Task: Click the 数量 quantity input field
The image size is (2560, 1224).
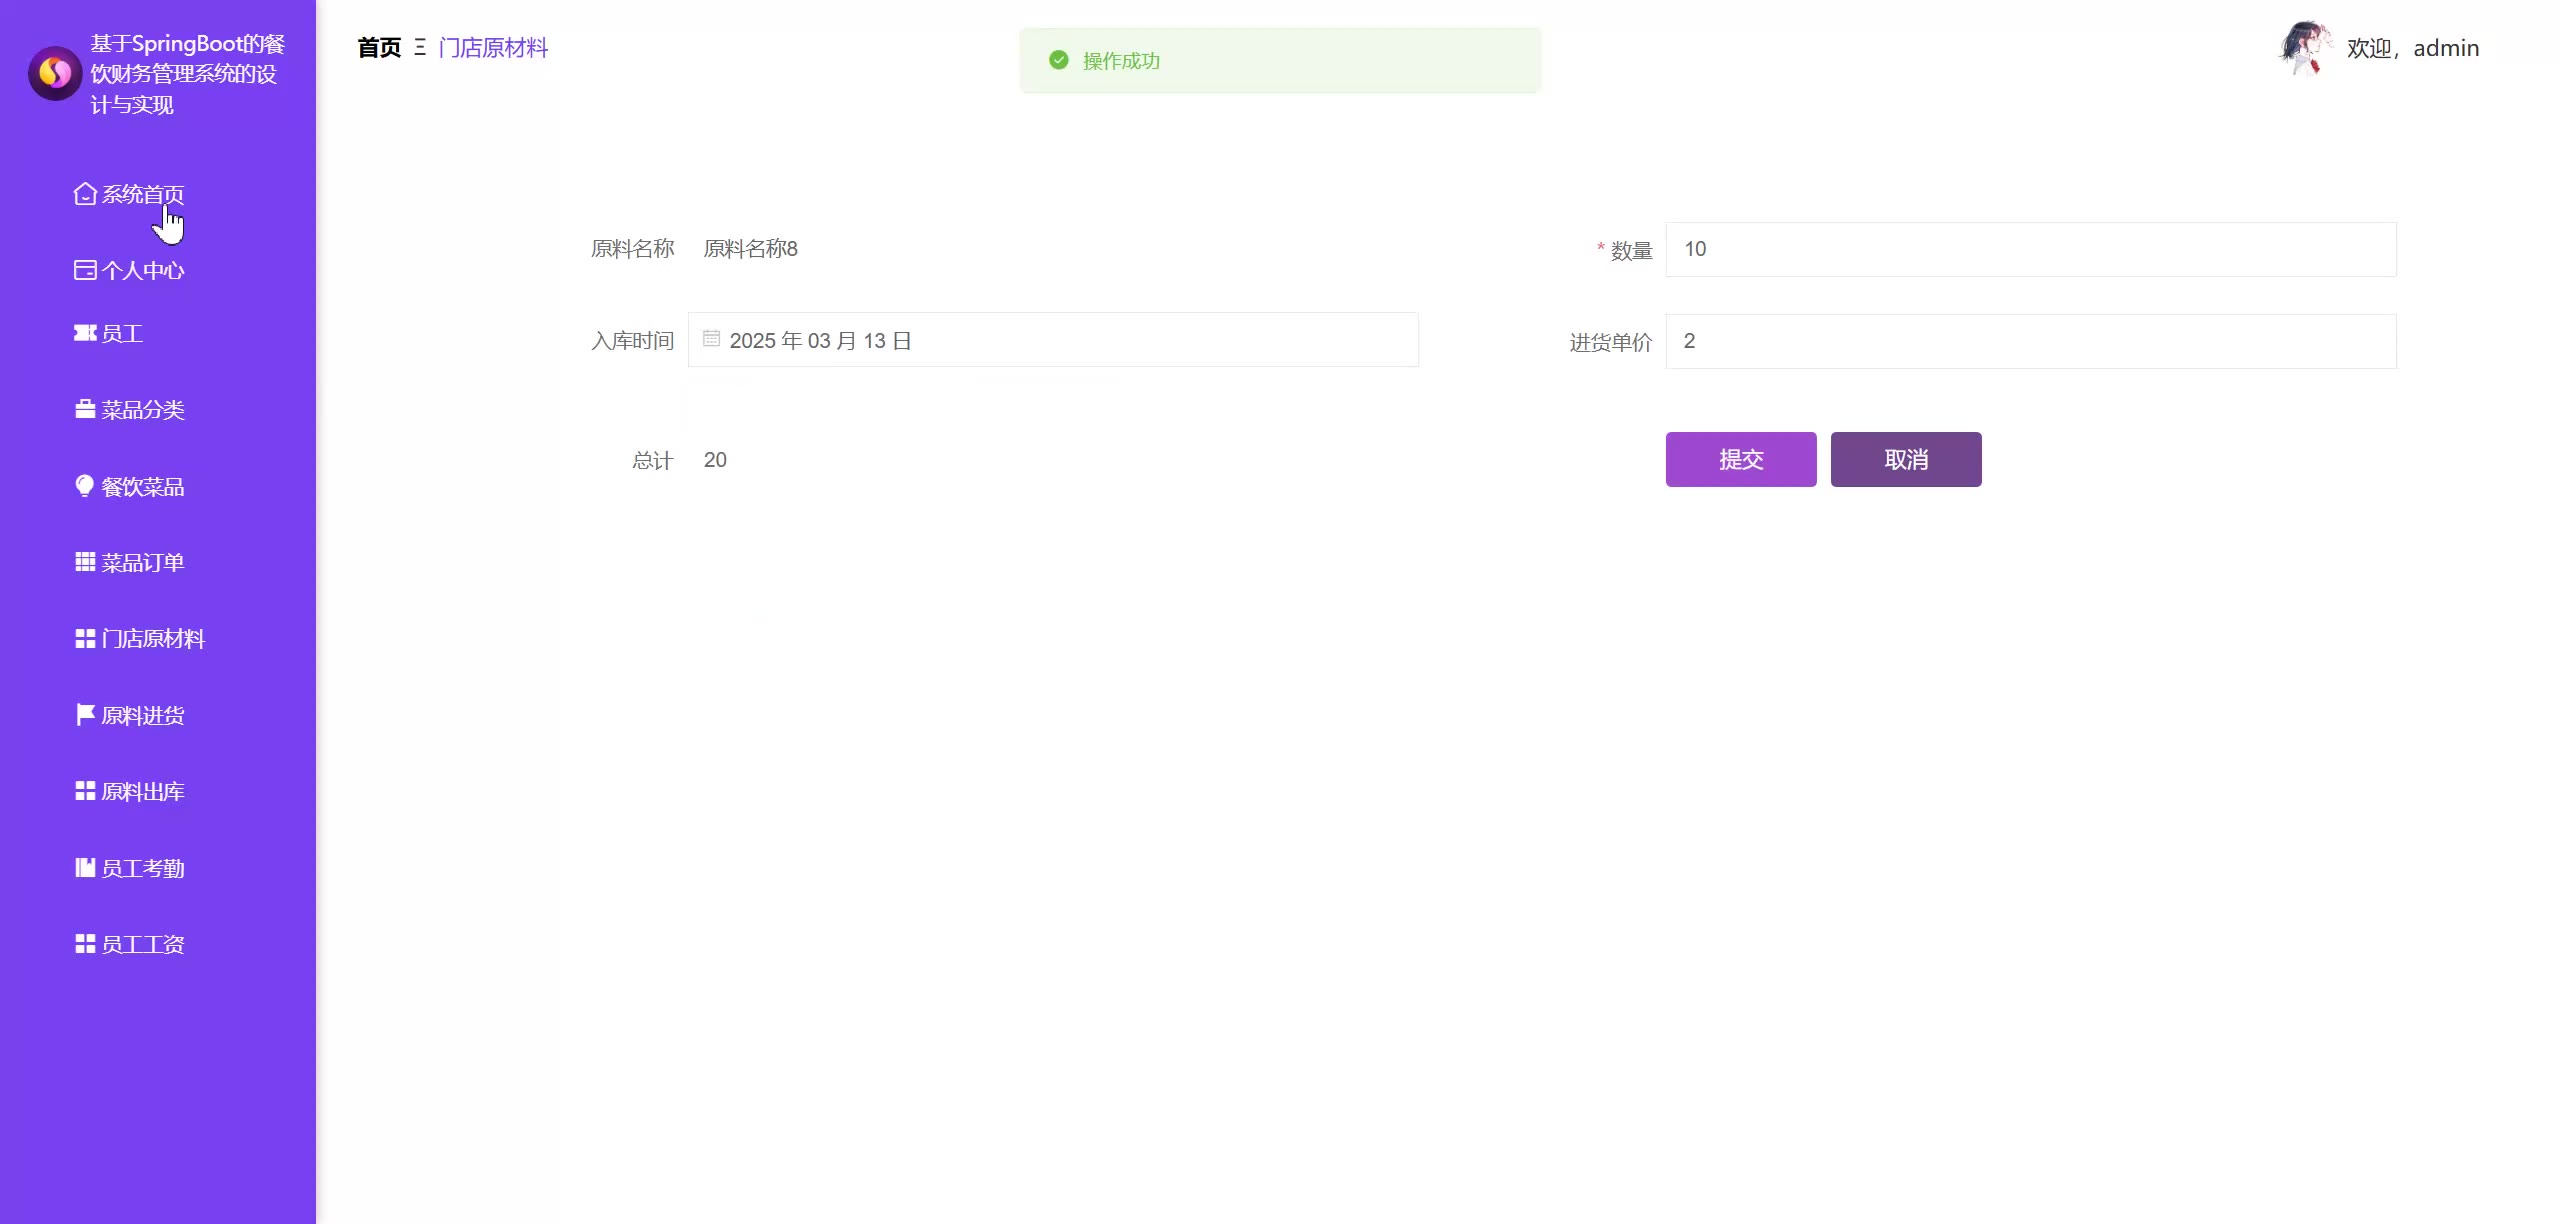Action: point(2030,250)
